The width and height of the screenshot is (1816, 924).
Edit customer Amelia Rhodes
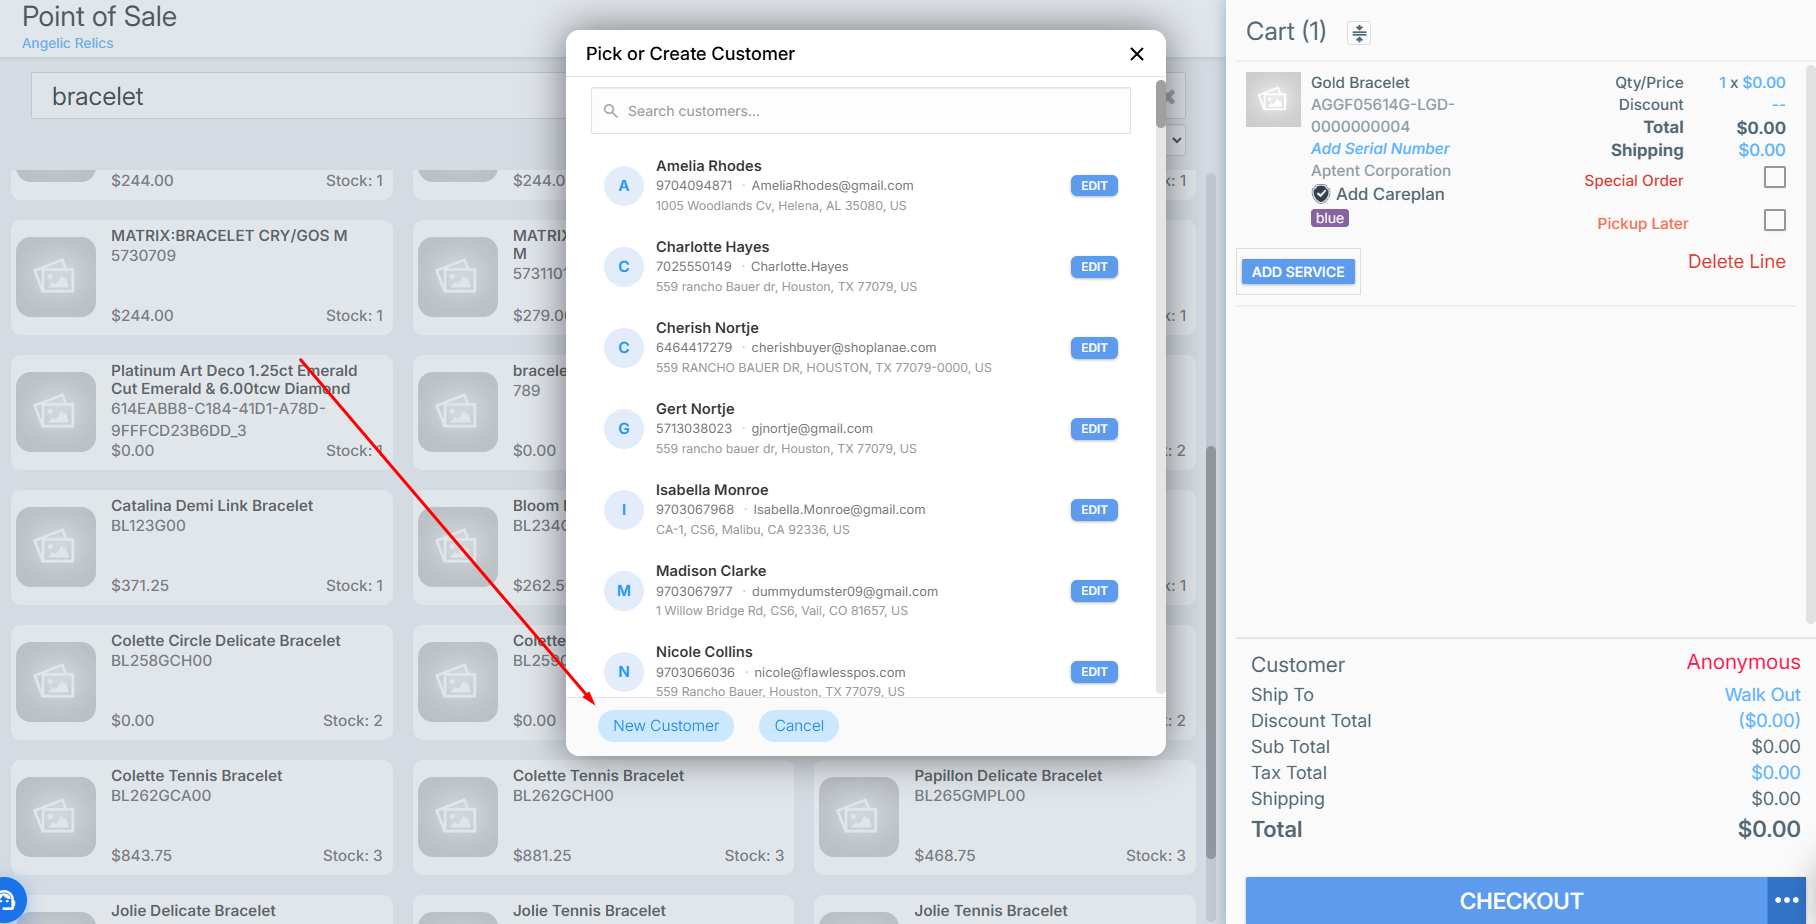[1094, 186]
